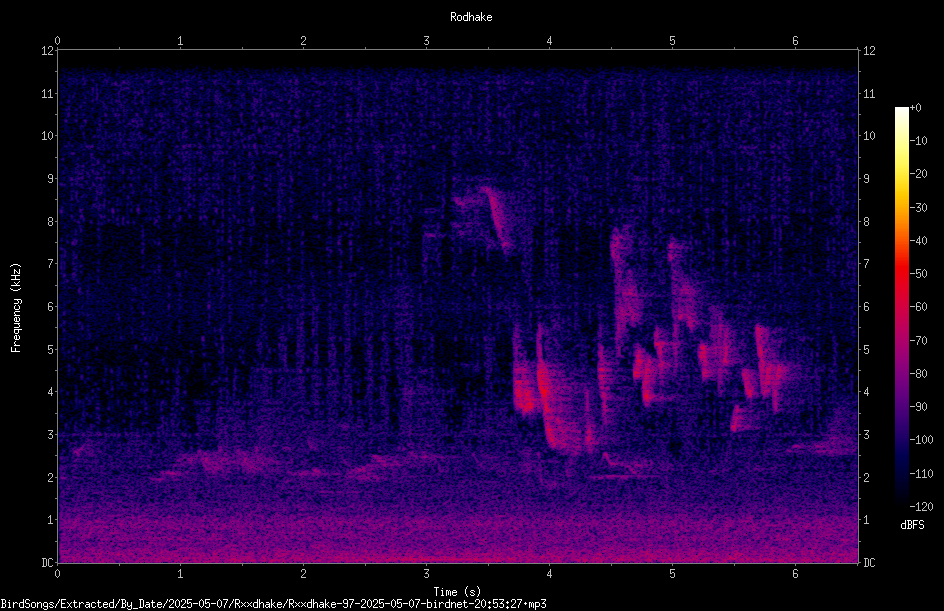Click the 5 second mark on top time axis

(672, 41)
